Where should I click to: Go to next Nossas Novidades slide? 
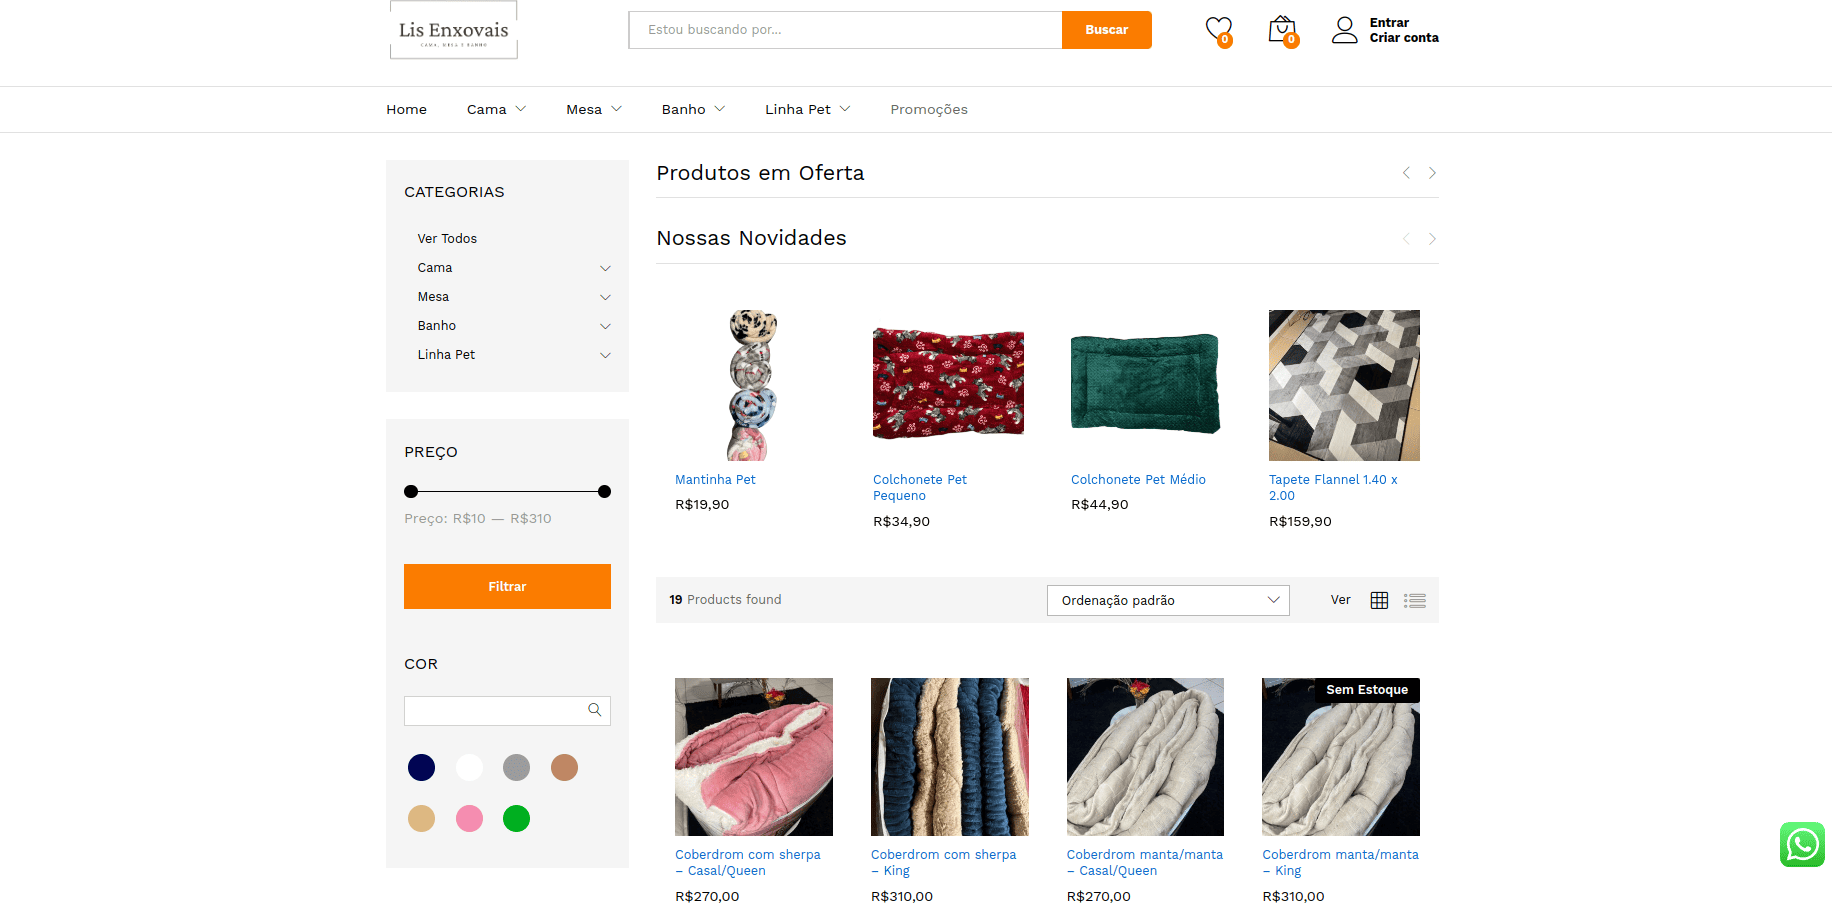pyautogui.click(x=1432, y=239)
